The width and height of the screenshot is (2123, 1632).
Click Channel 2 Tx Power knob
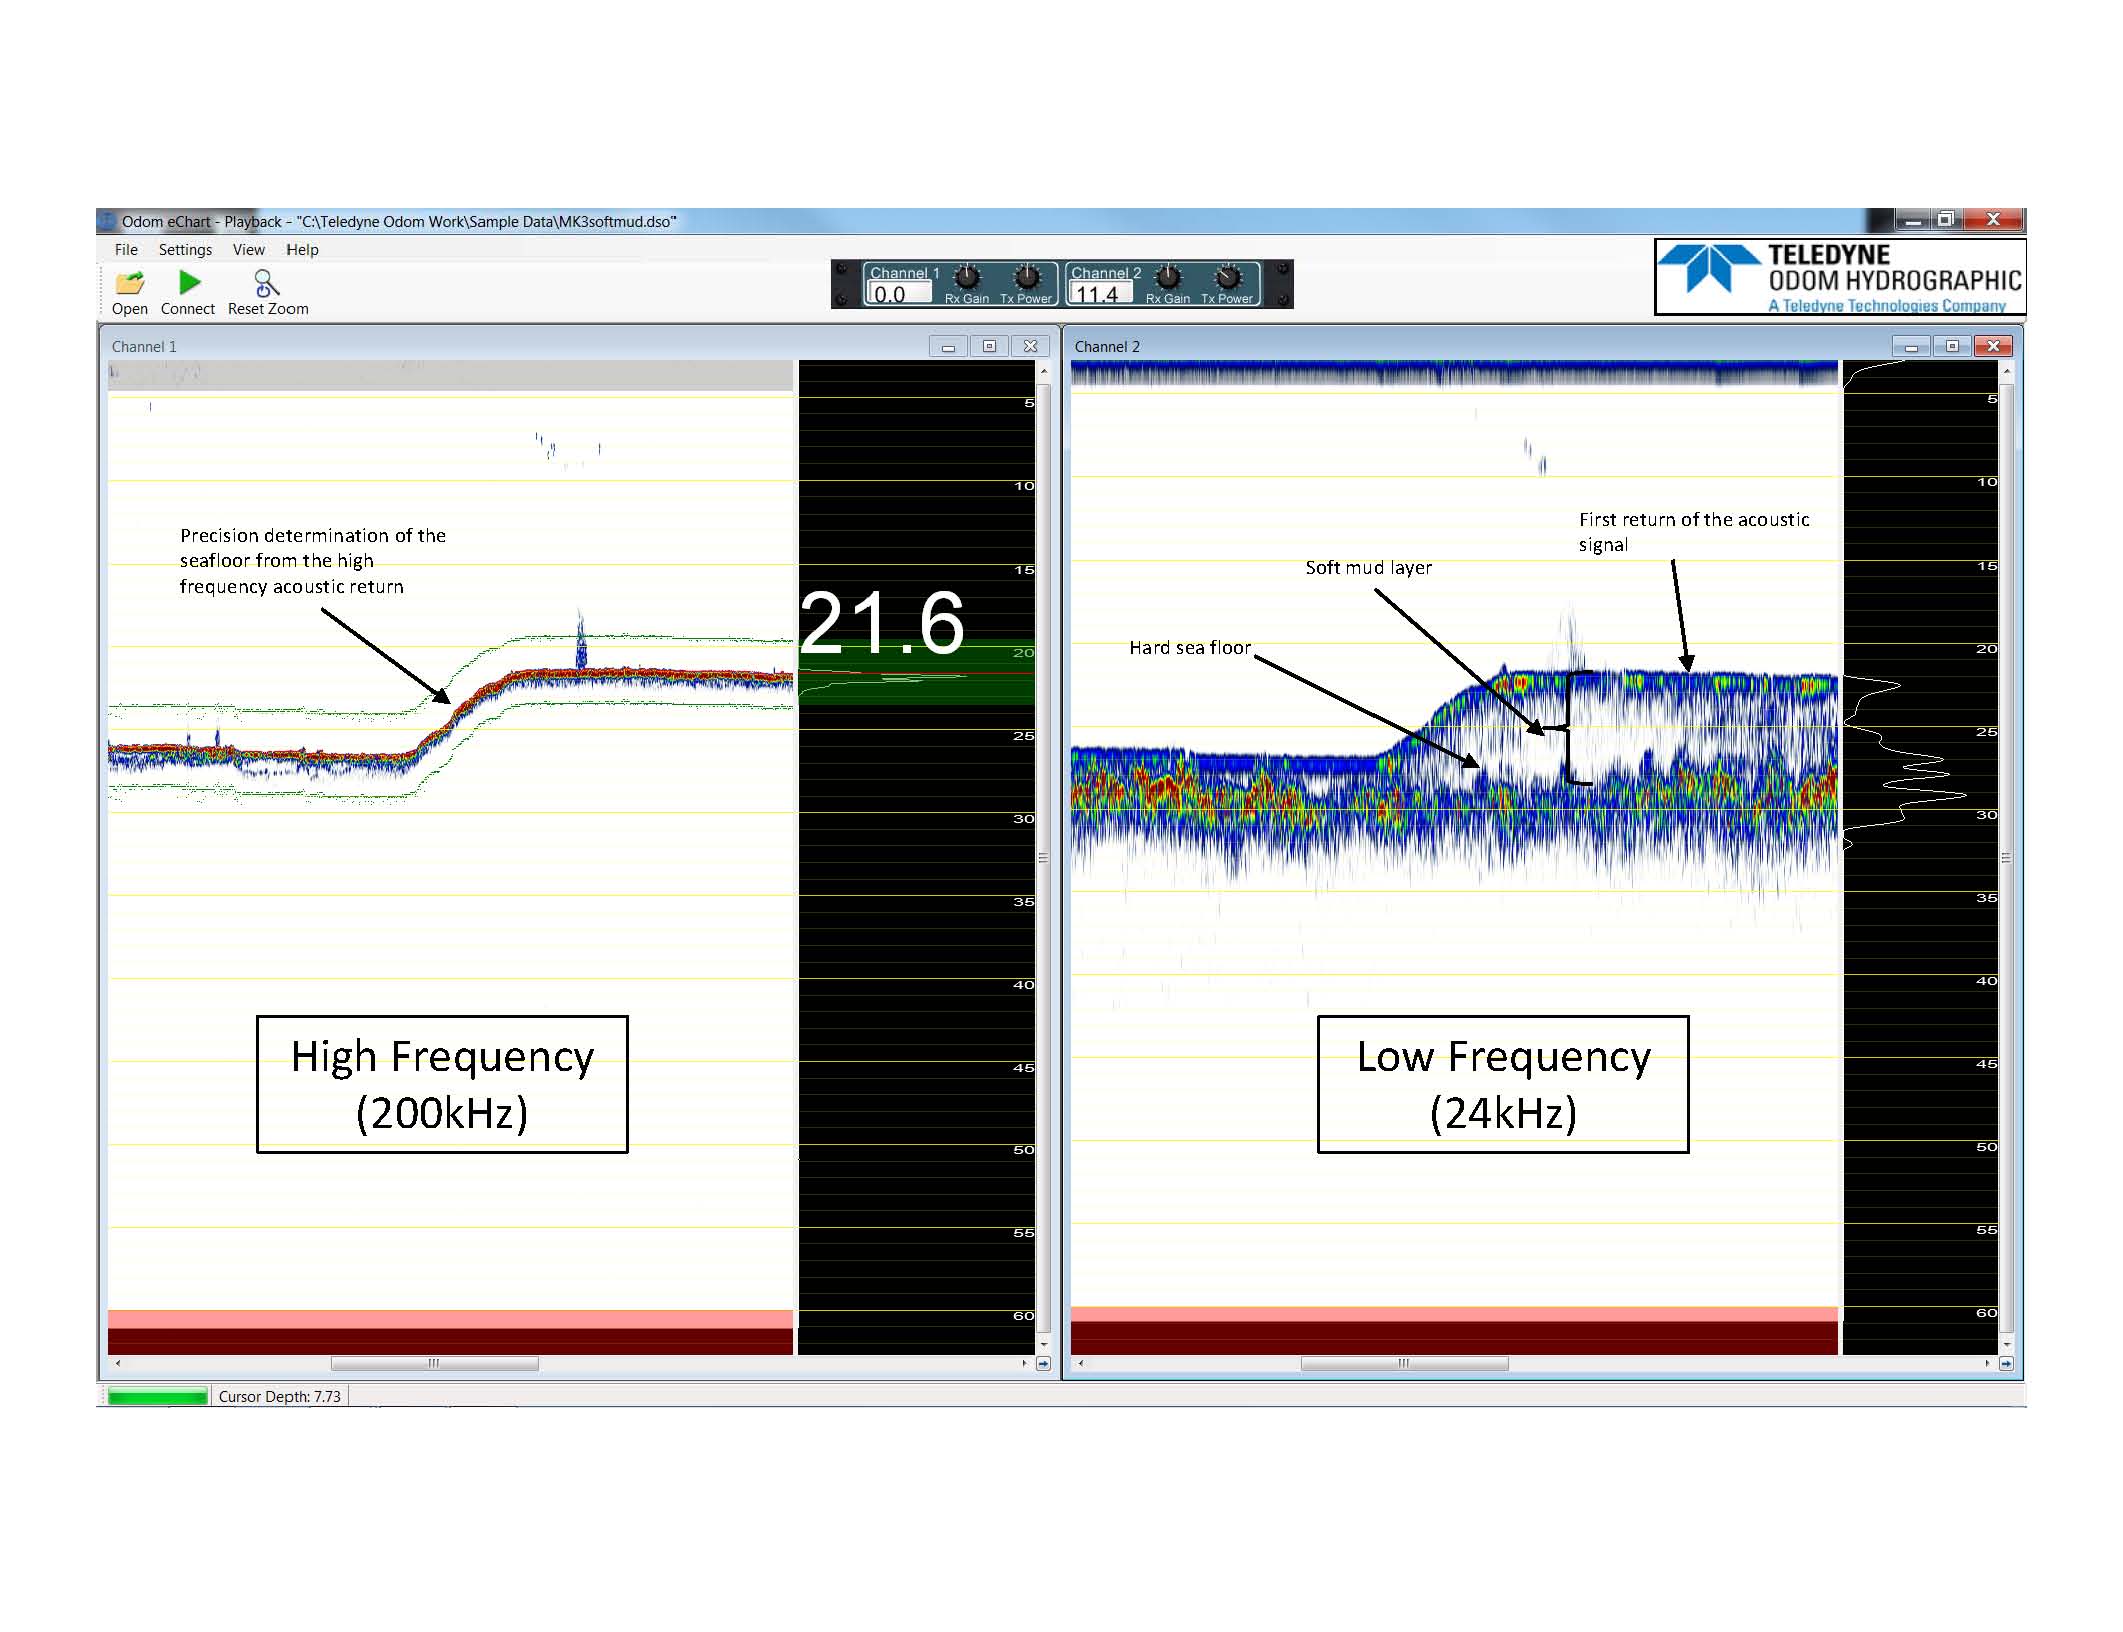click(1227, 277)
